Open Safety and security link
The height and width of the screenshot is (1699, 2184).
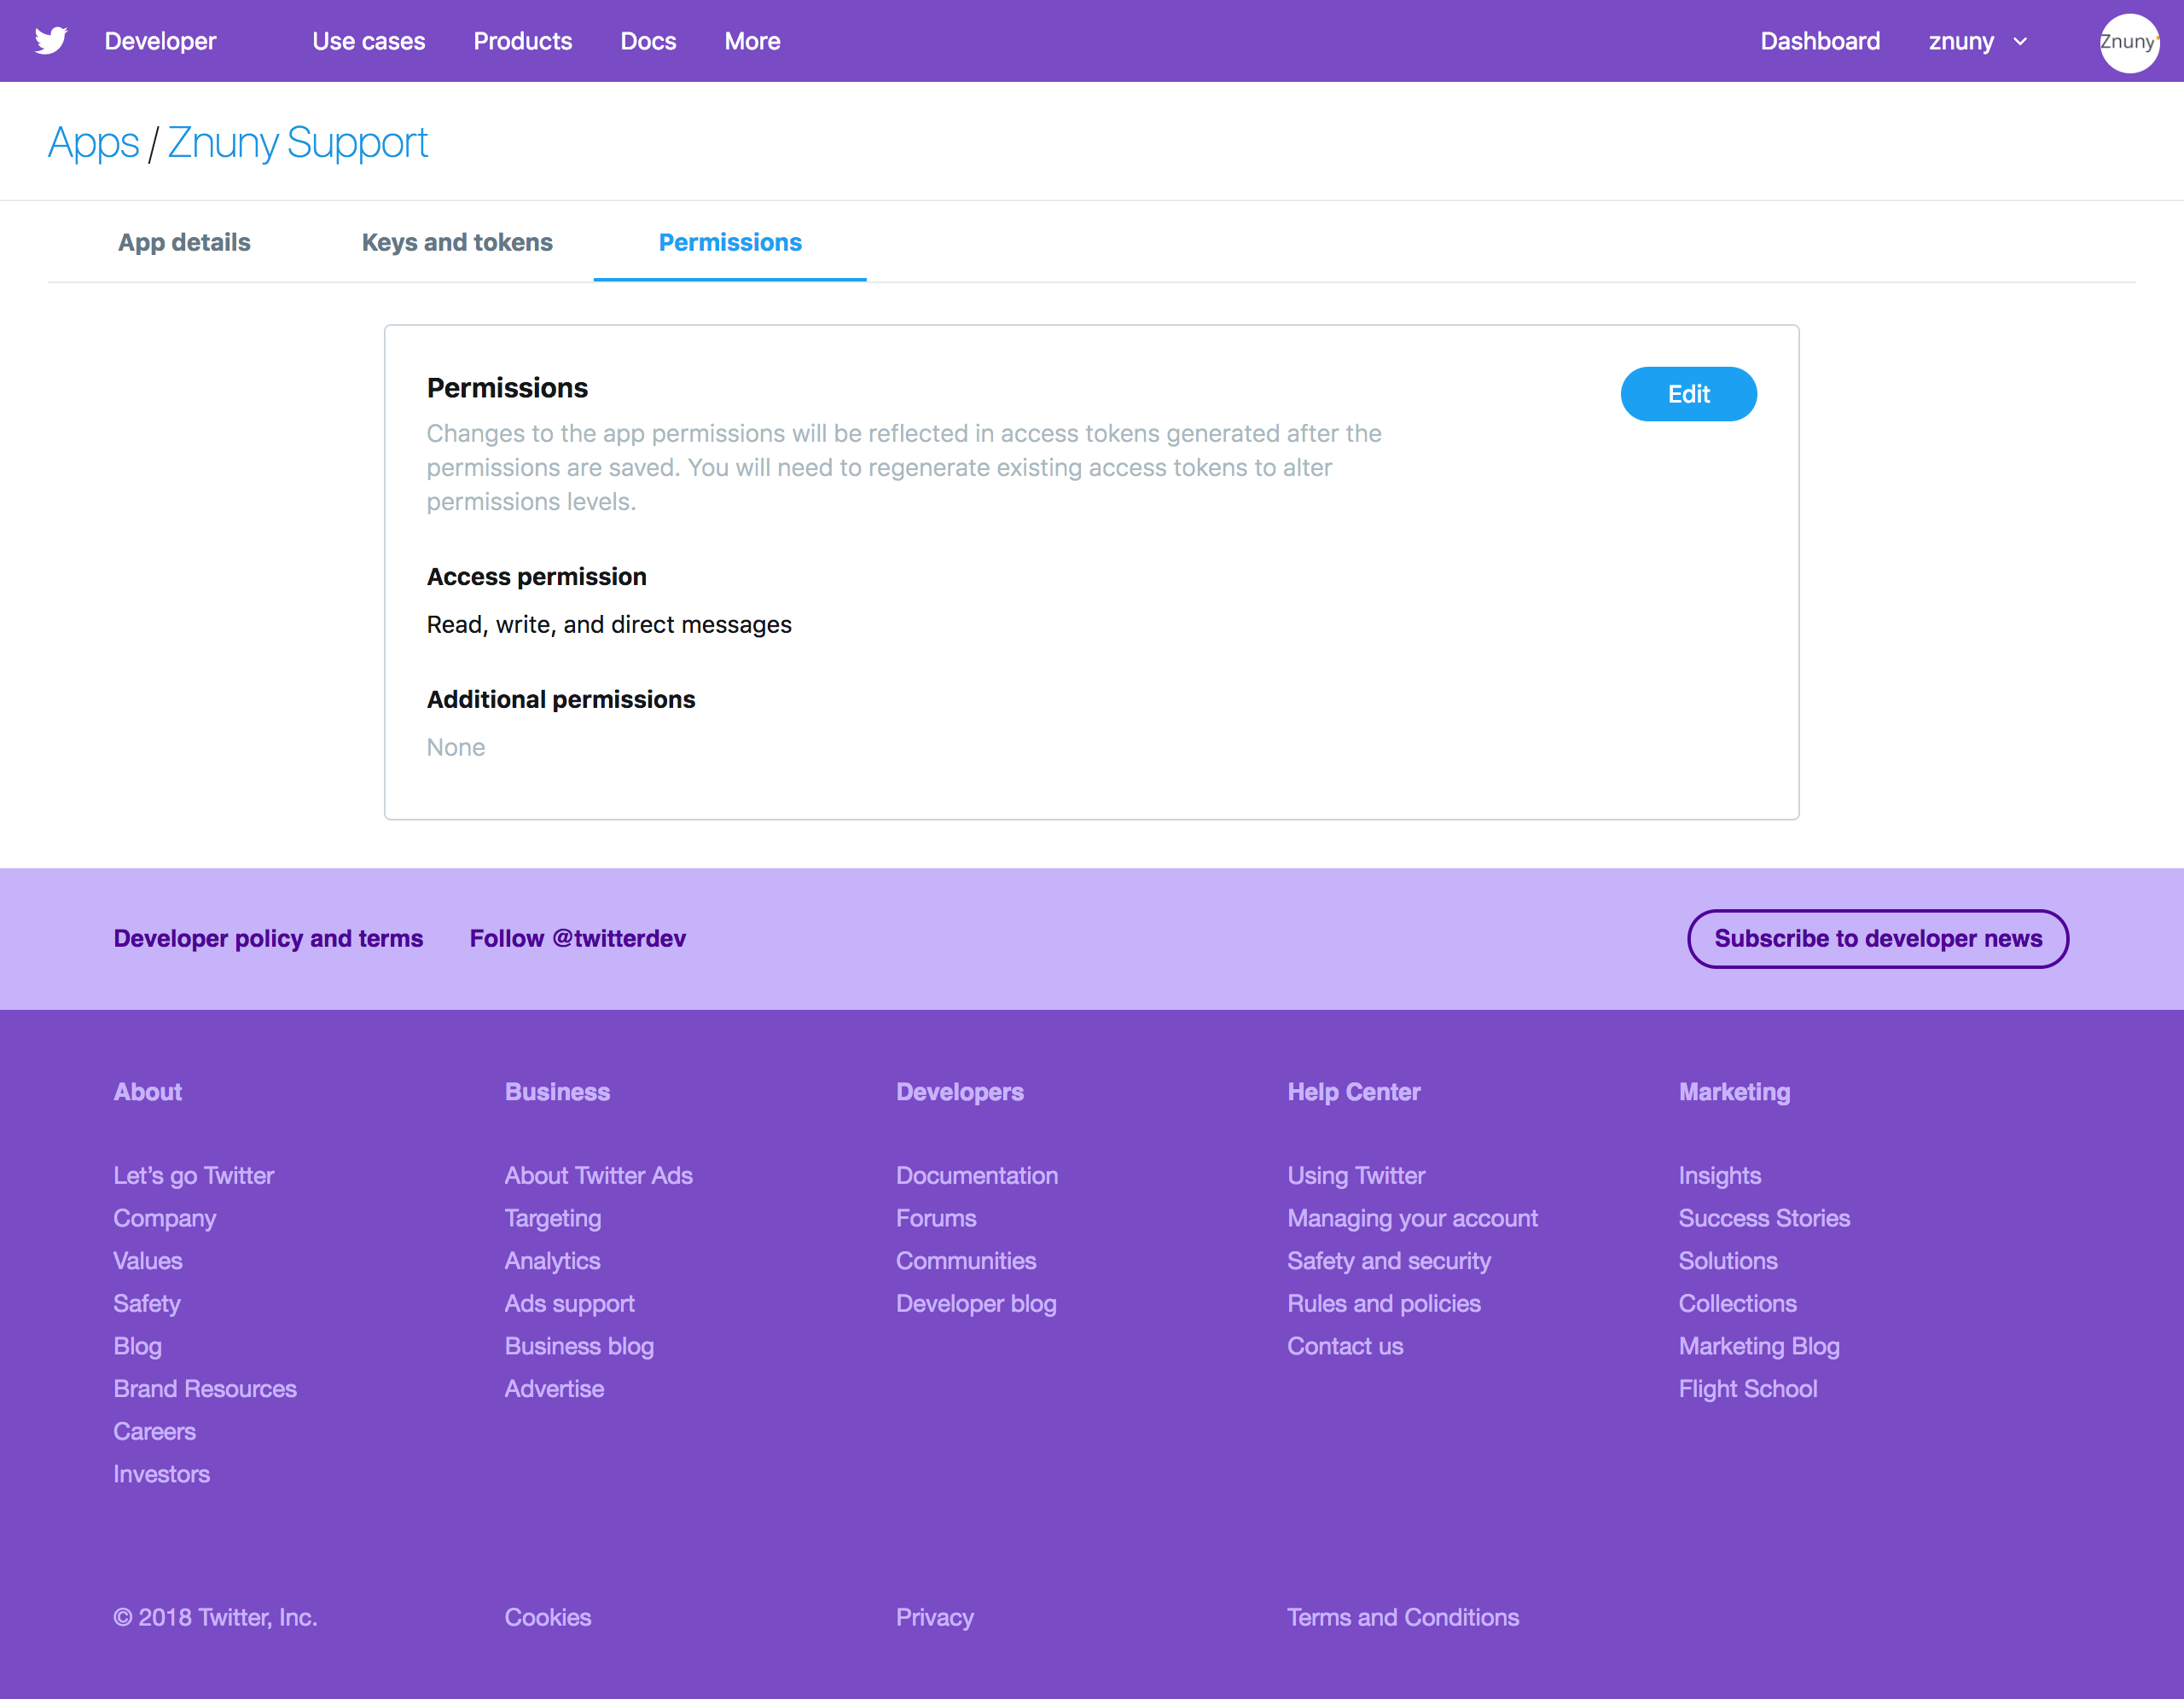point(1389,1260)
